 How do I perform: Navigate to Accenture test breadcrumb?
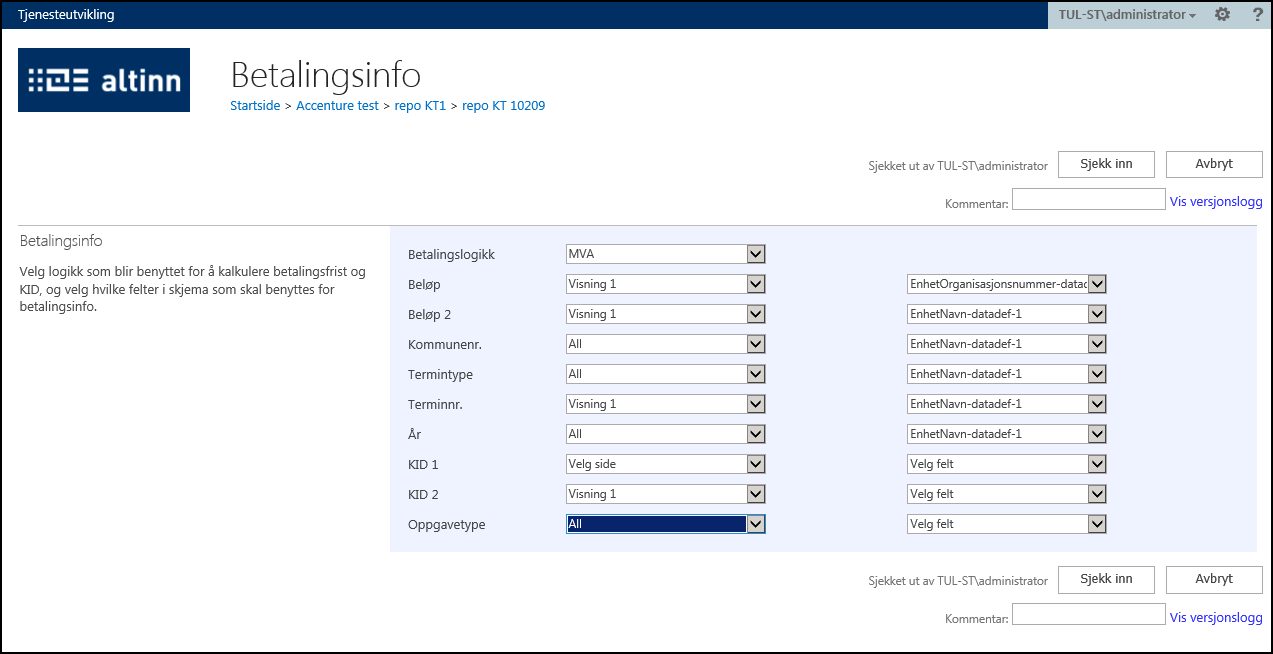337,105
